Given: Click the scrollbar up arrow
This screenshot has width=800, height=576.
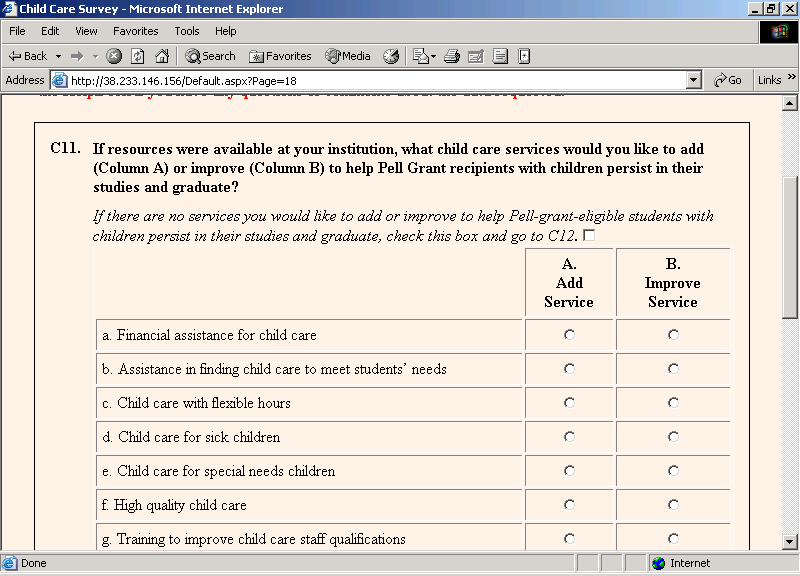Looking at the screenshot, I should 790,104.
